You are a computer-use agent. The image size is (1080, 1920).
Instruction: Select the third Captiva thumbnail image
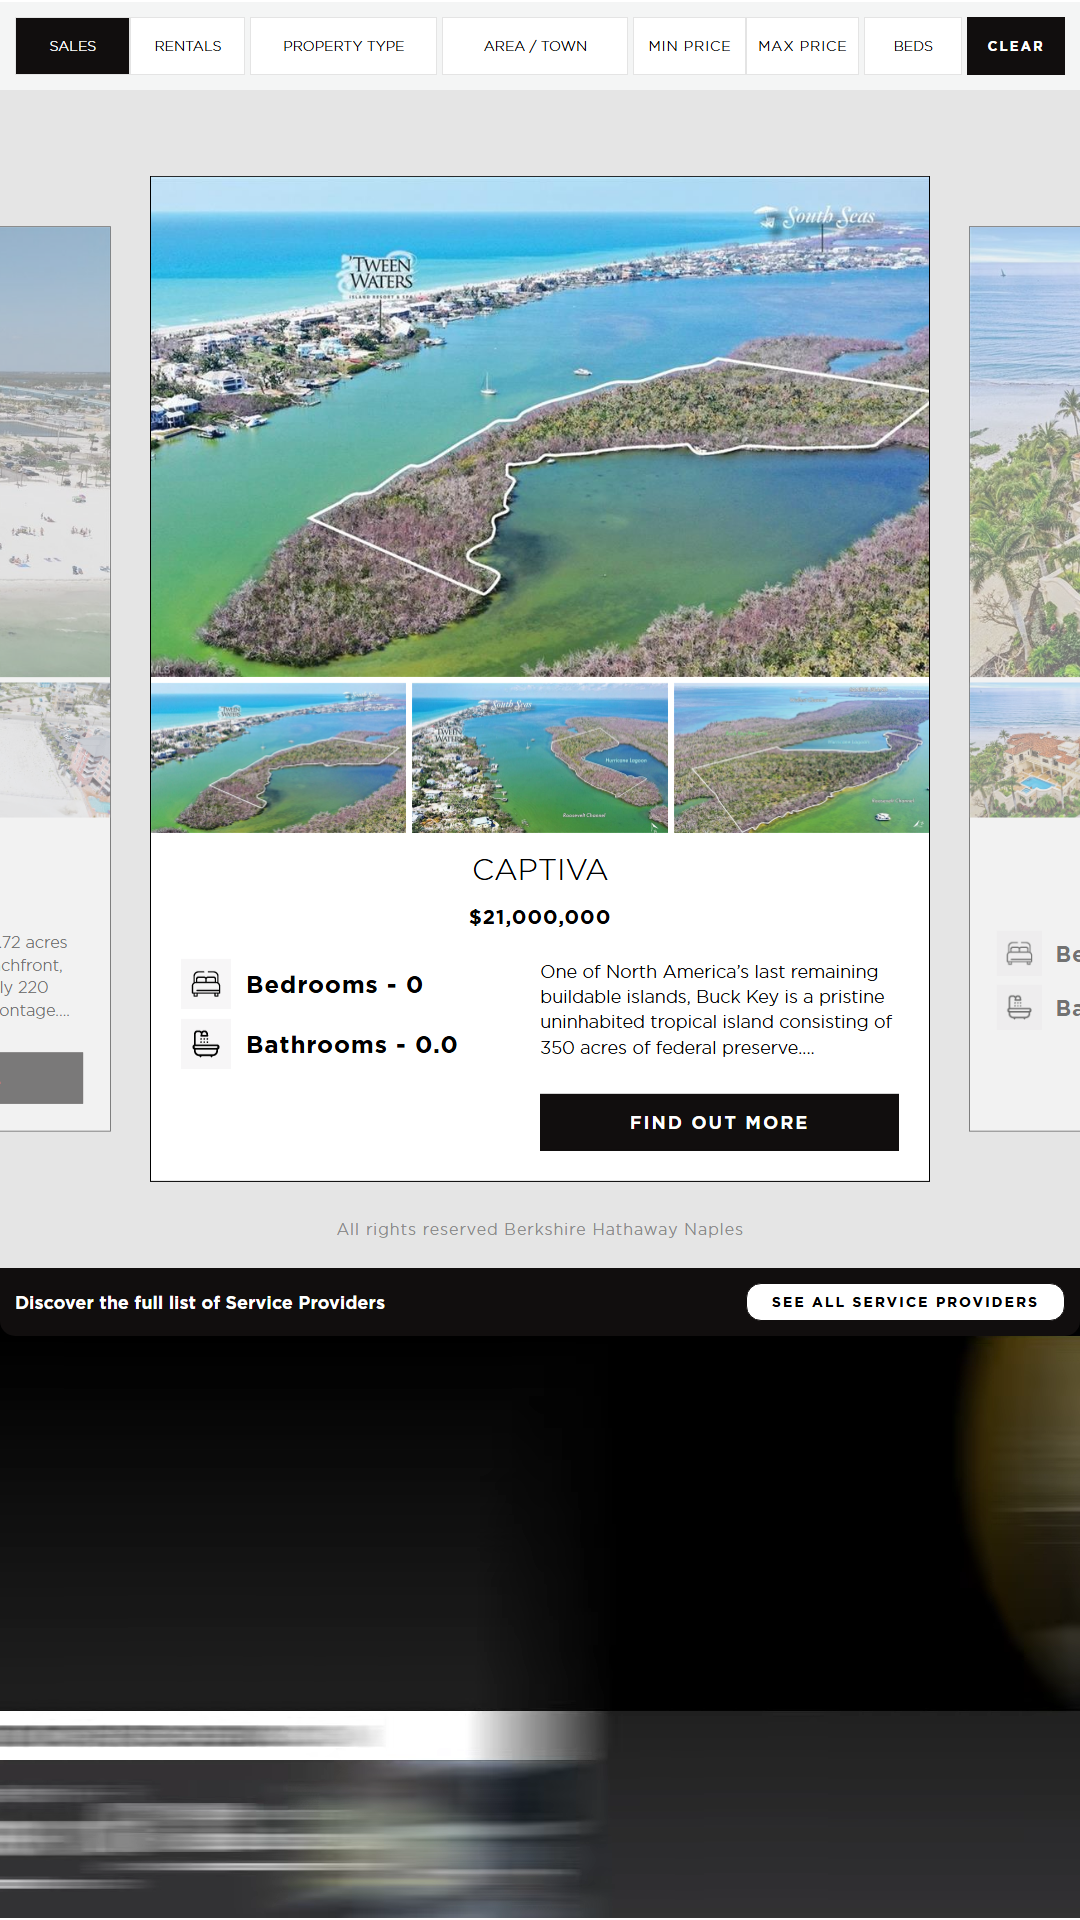[x=801, y=758]
